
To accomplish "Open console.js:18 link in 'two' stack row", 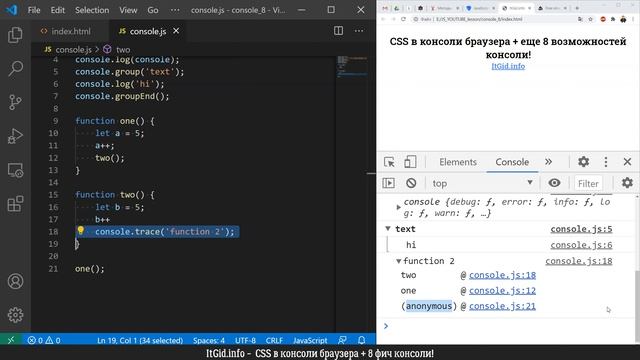I will coord(502,275).
